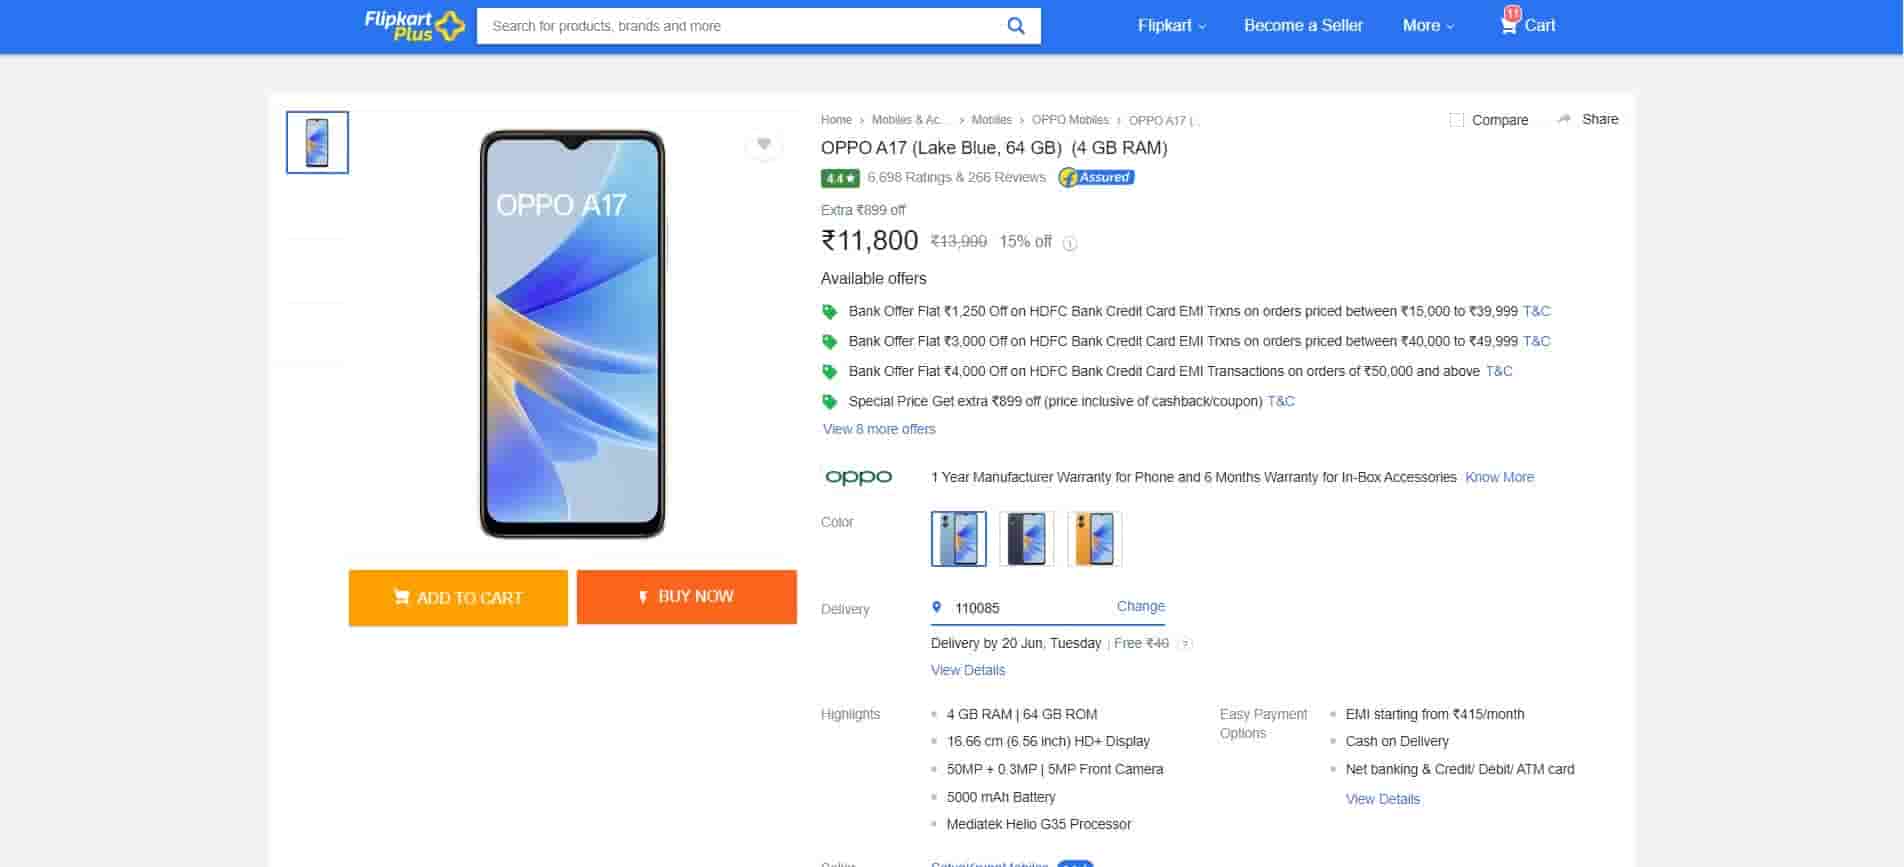Image resolution: width=1904 pixels, height=867 pixels.
Task: Click the search products input field
Action: 740,26
